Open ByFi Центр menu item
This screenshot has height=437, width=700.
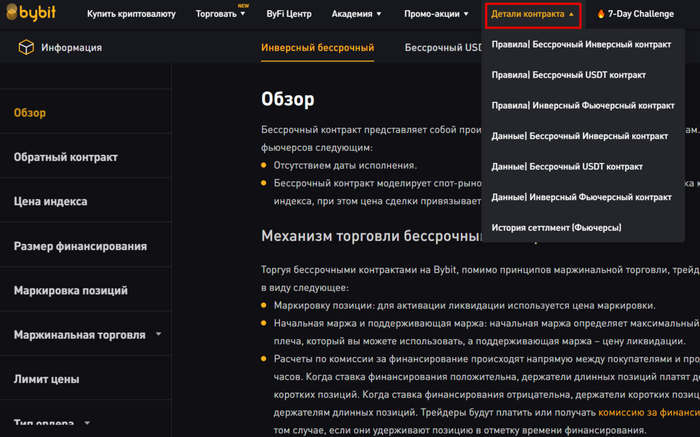pos(289,15)
